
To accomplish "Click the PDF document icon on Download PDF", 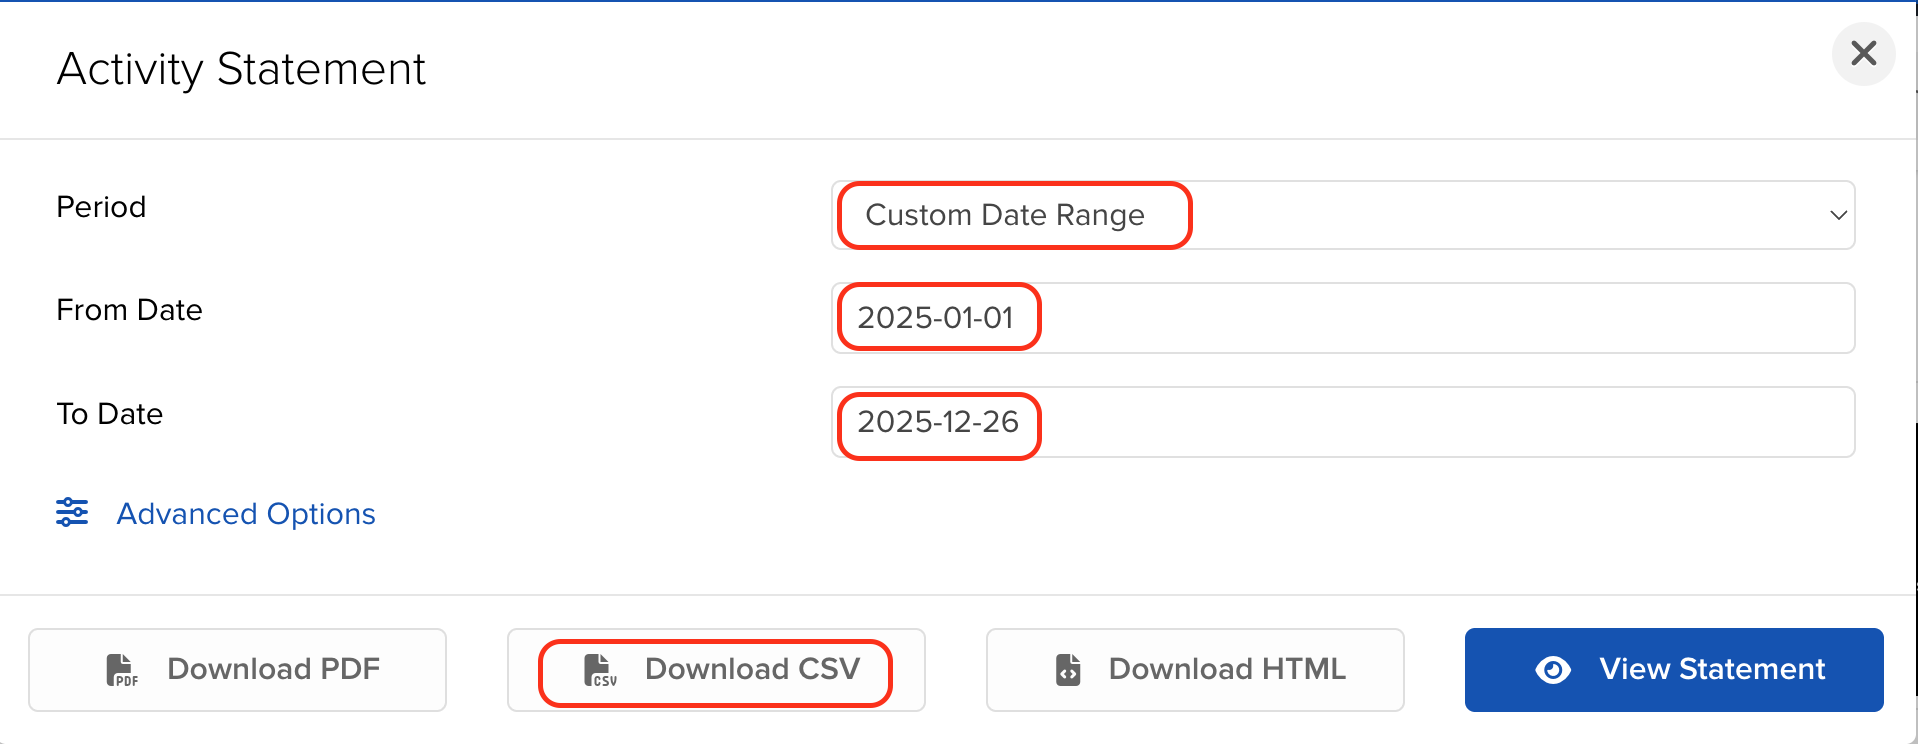I will pos(122,669).
